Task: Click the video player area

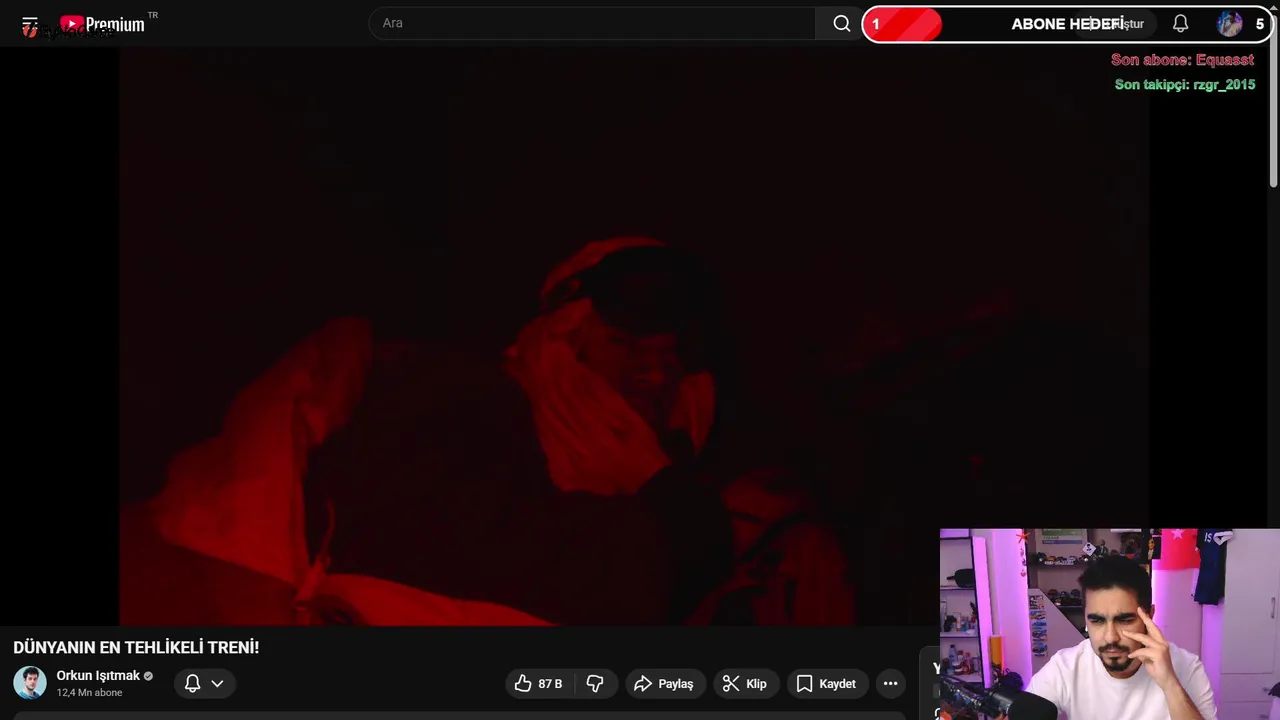Action: coord(634,337)
